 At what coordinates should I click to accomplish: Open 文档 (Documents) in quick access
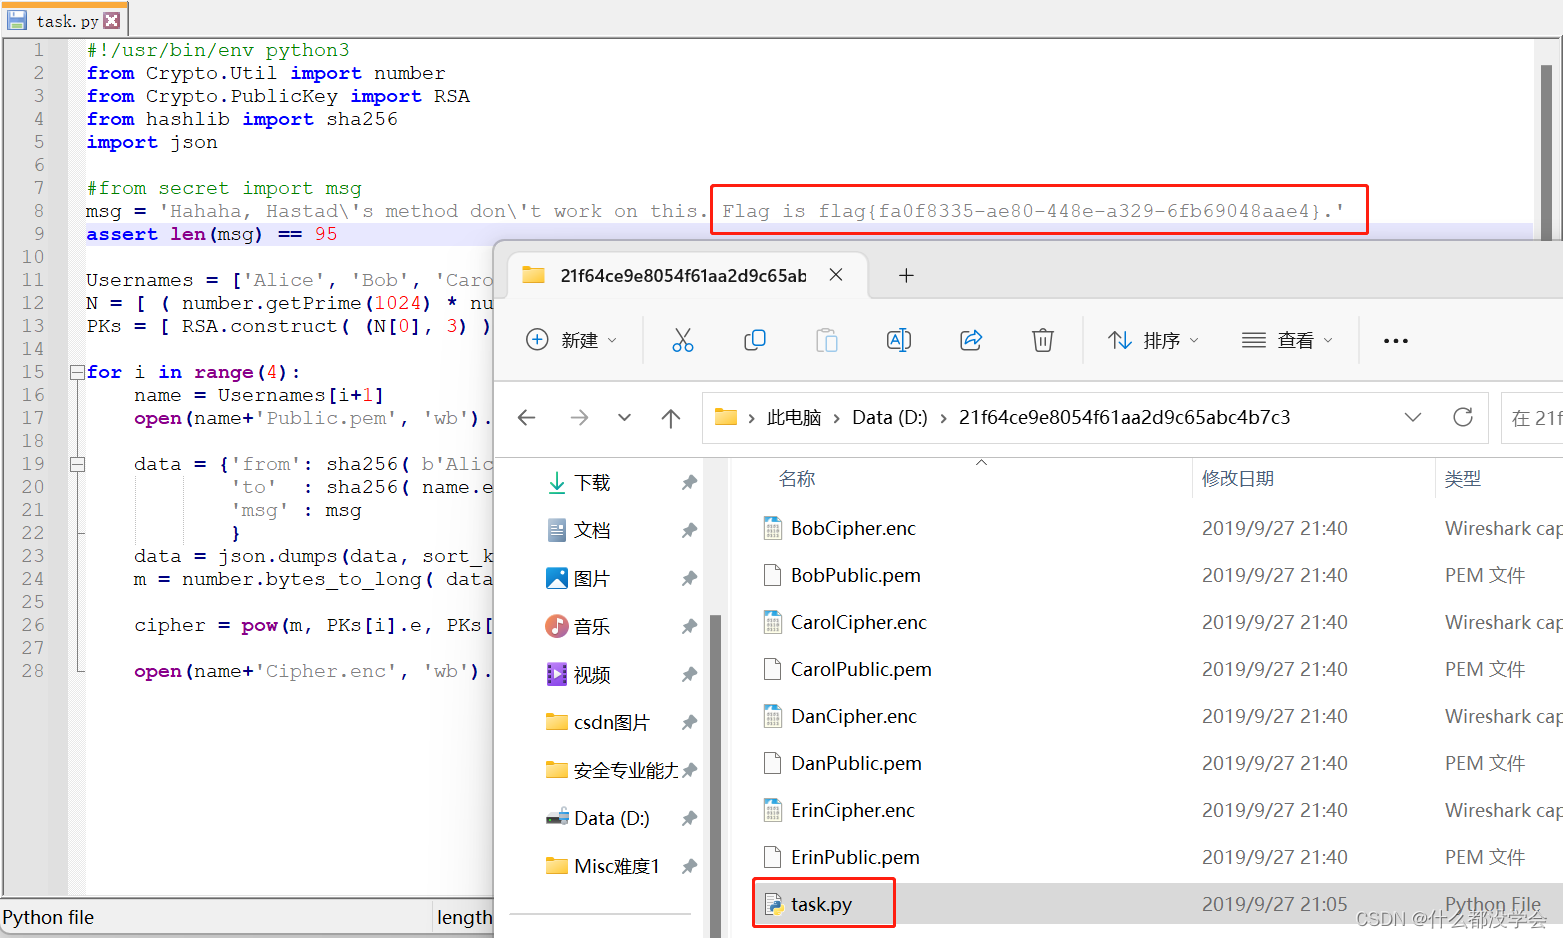coord(592,531)
